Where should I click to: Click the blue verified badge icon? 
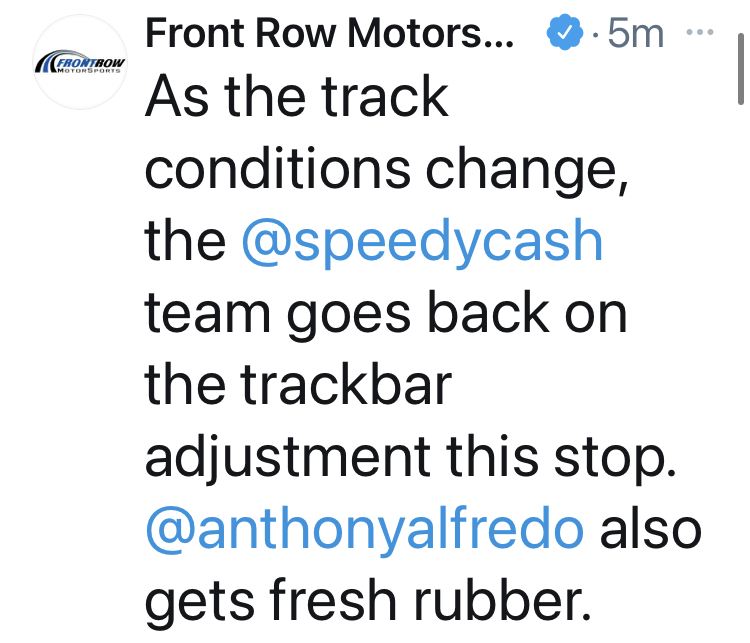point(564,34)
